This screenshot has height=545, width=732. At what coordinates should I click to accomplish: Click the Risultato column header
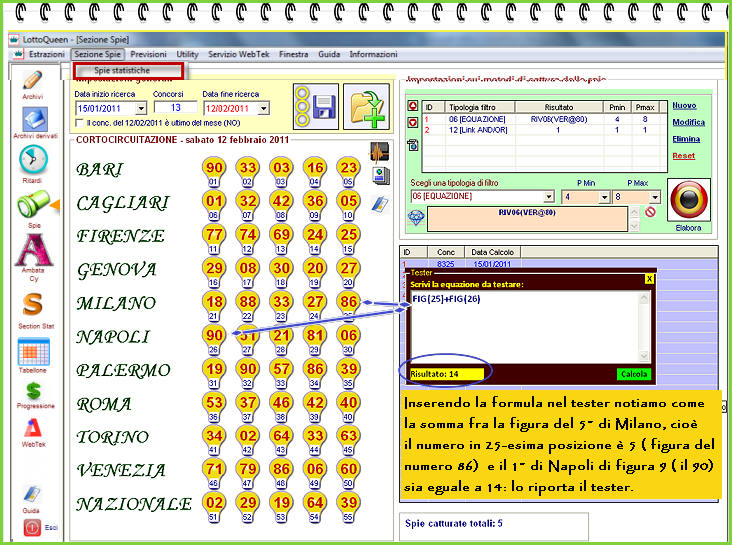(x=559, y=107)
